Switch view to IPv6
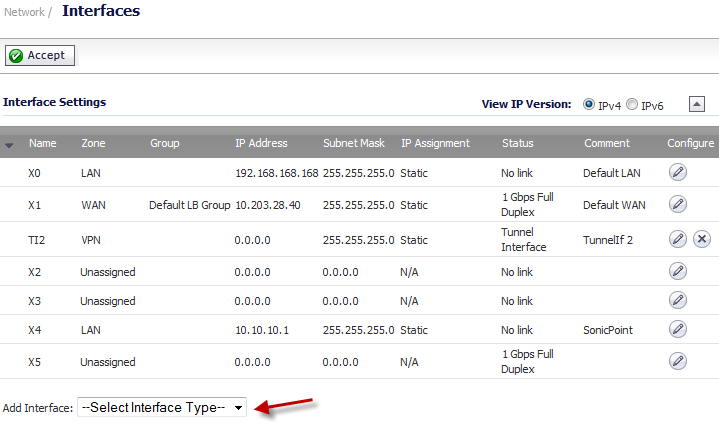The height and width of the screenshot is (426, 719). [632, 105]
